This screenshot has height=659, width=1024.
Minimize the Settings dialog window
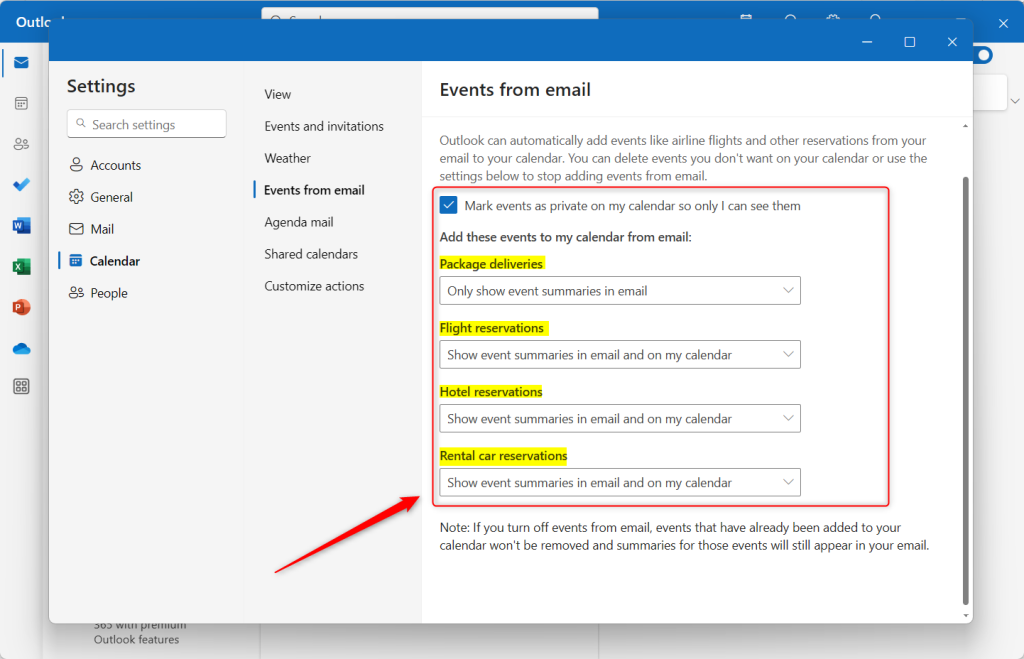(x=867, y=42)
